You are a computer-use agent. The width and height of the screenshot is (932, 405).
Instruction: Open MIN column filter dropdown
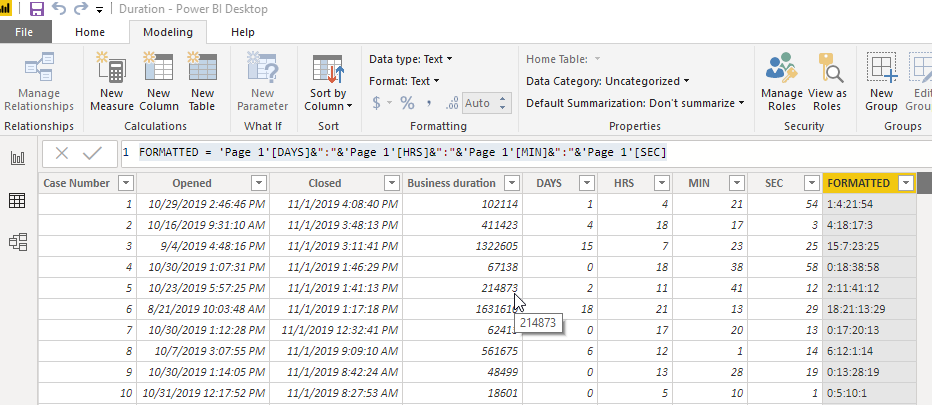pos(736,183)
